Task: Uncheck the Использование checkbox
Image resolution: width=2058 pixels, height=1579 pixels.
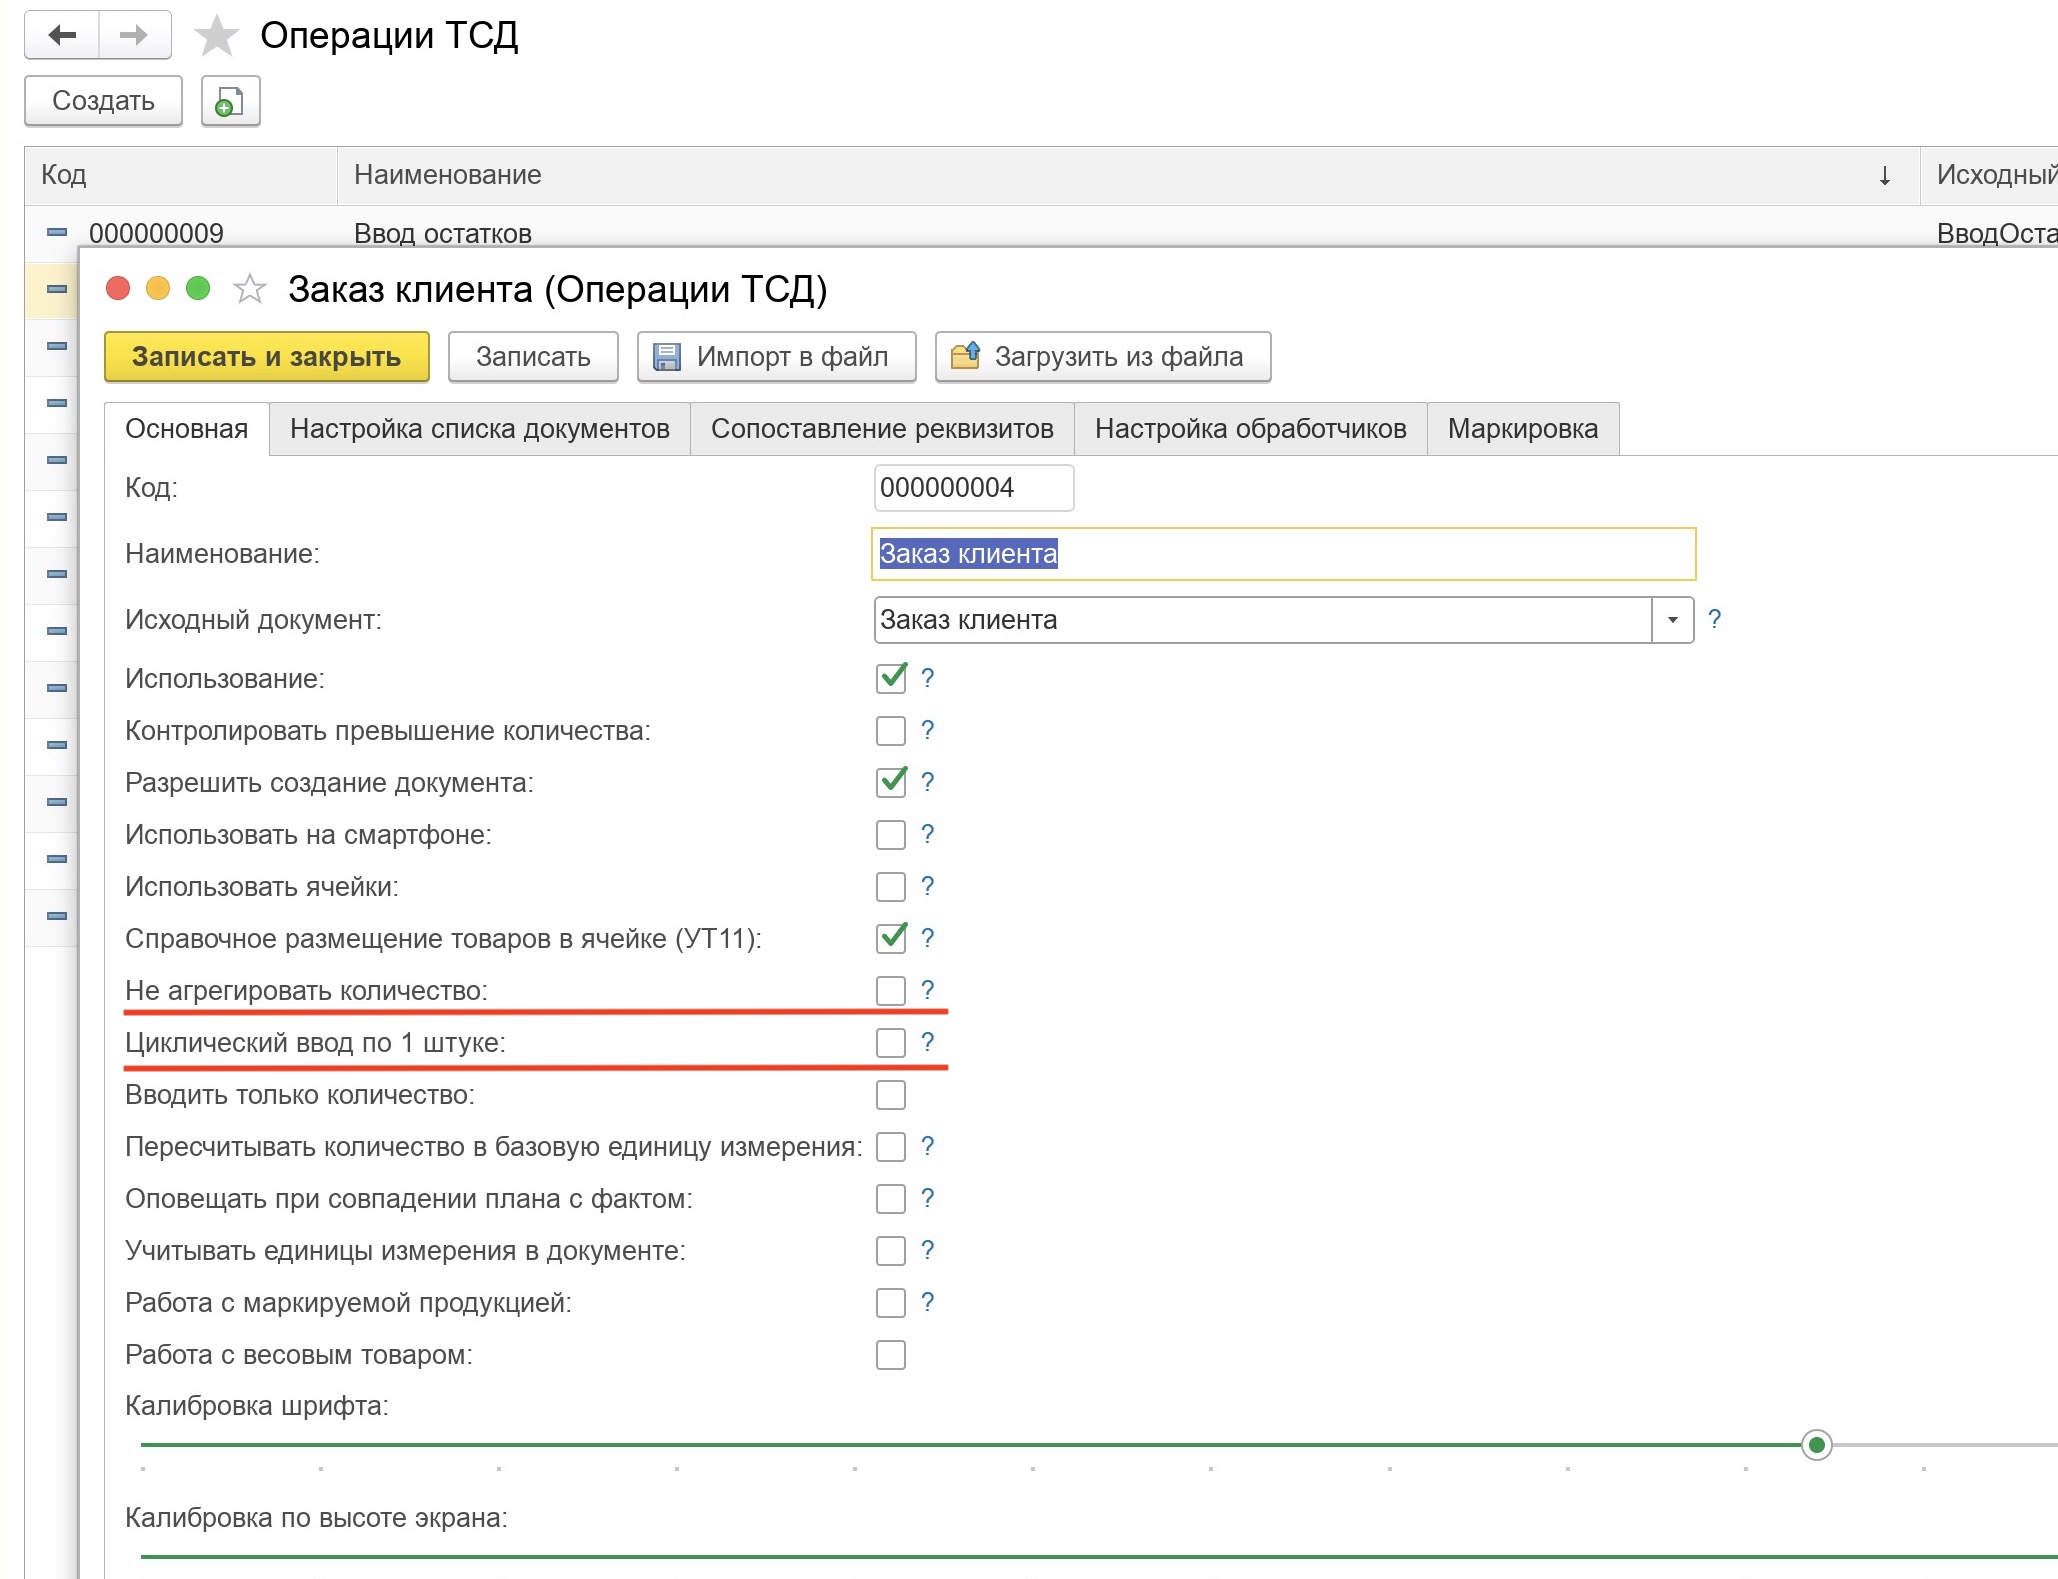Action: 891,678
